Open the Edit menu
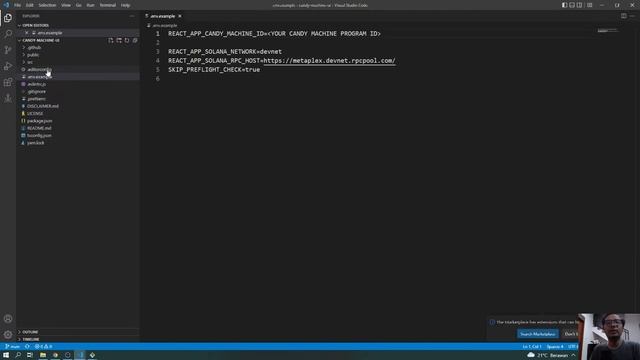640x360 pixels. [x=30, y=5]
